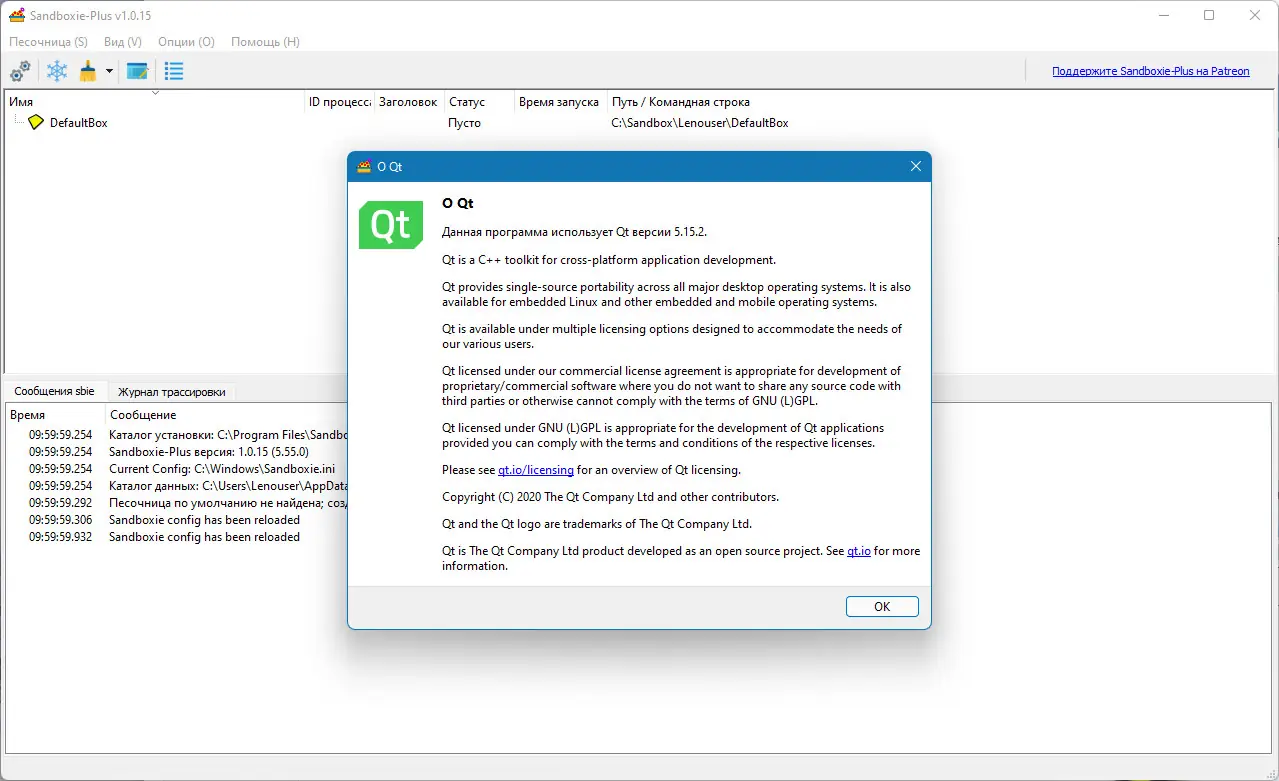Click OK in the Qt dialog

882,607
